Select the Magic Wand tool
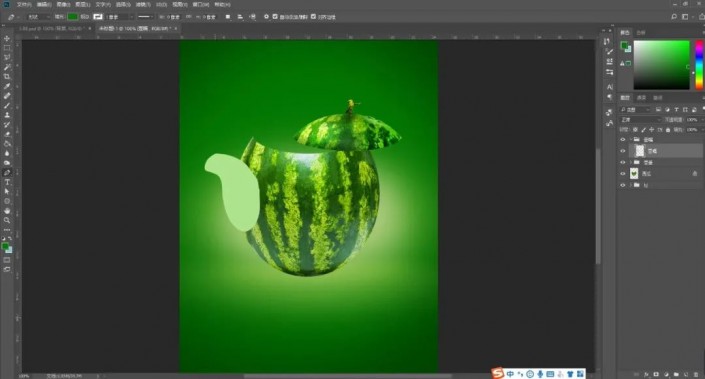This screenshot has height=379, width=705. coord(7,67)
